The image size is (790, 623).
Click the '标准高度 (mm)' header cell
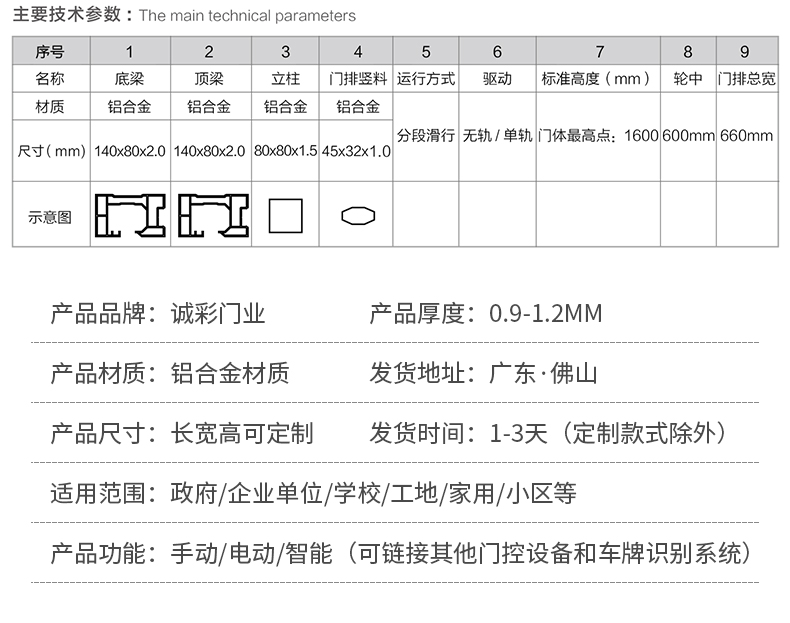(597, 79)
